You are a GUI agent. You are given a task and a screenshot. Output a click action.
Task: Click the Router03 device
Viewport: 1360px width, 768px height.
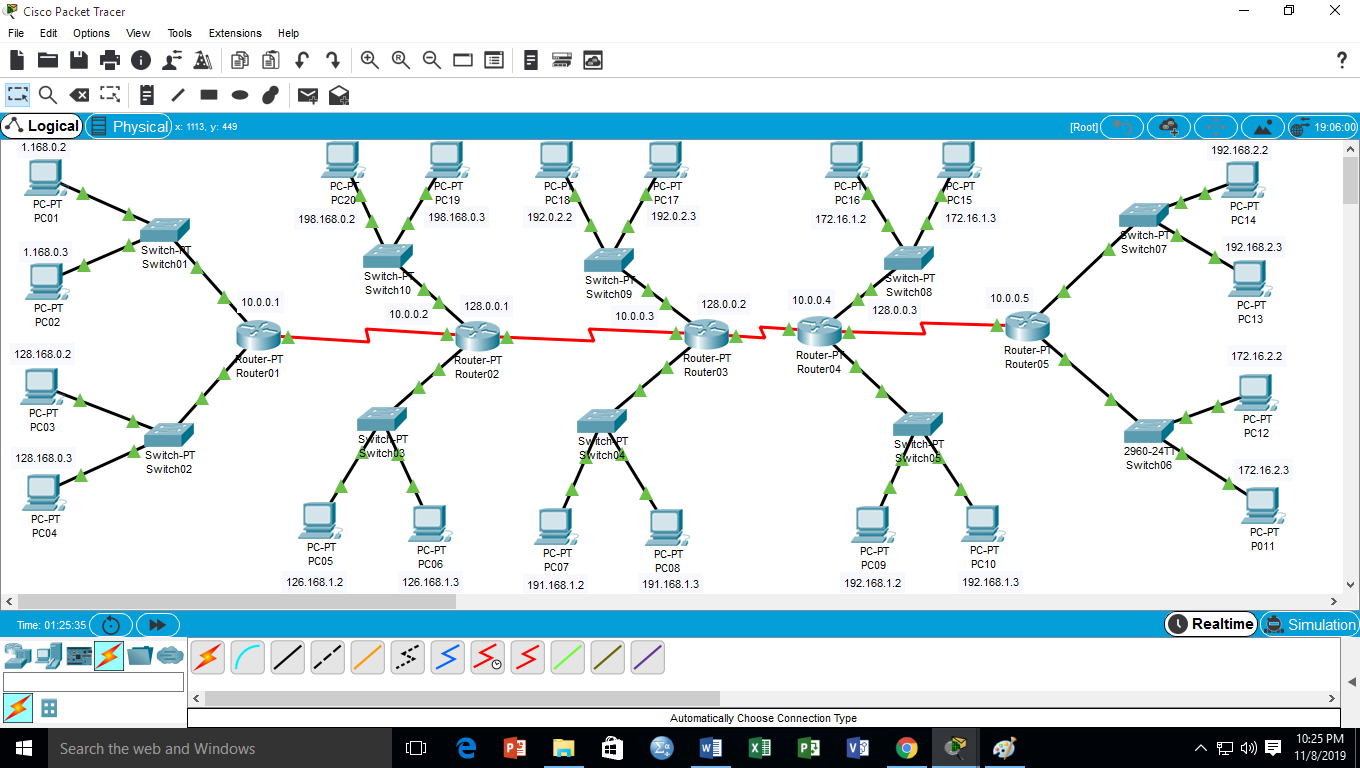[x=707, y=335]
